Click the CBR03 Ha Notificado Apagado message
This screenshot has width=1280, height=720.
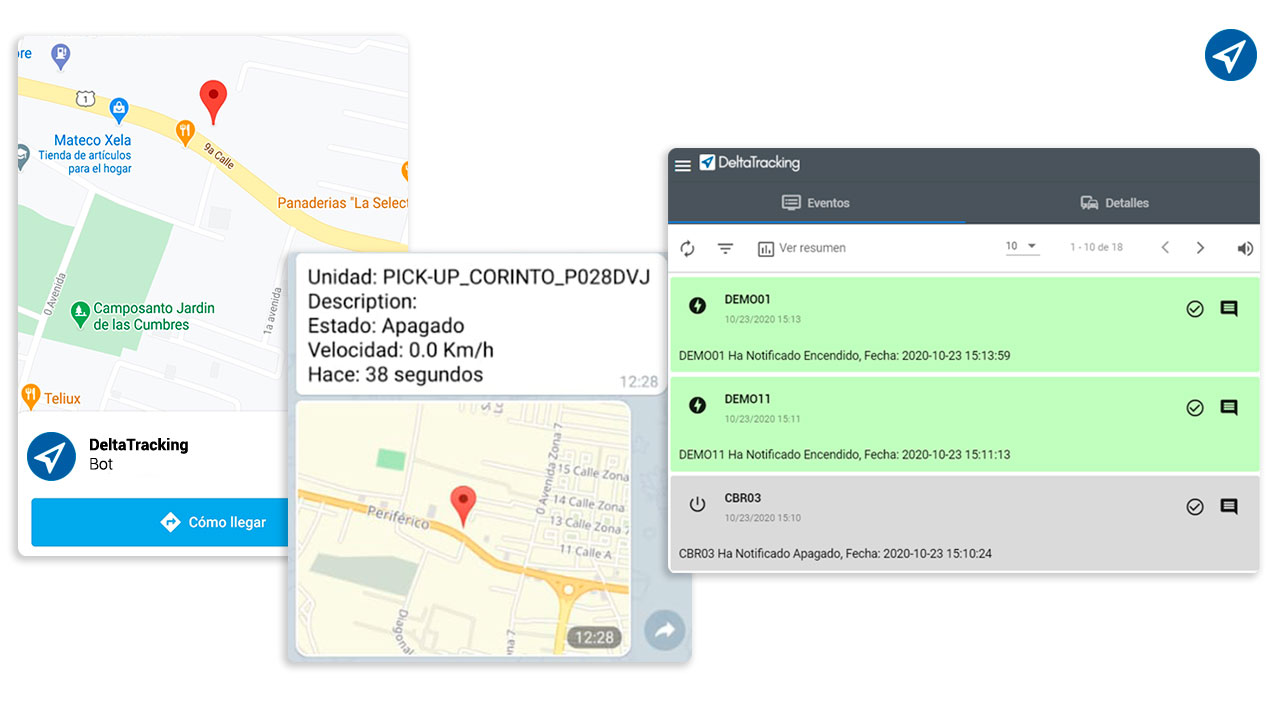pyautogui.click(x=835, y=553)
